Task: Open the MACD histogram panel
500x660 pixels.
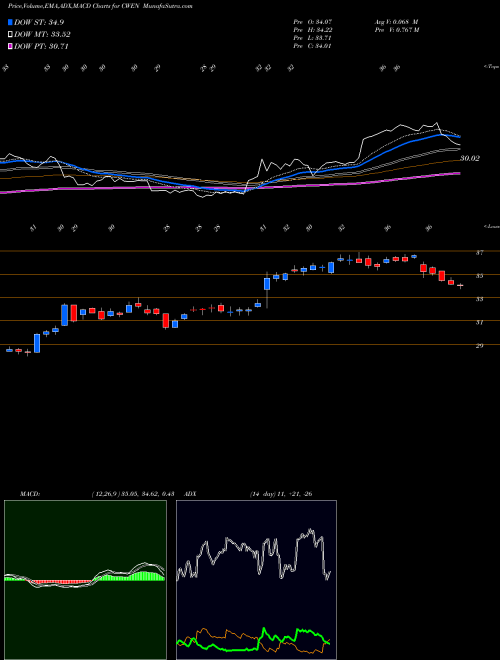Action: tap(85, 580)
